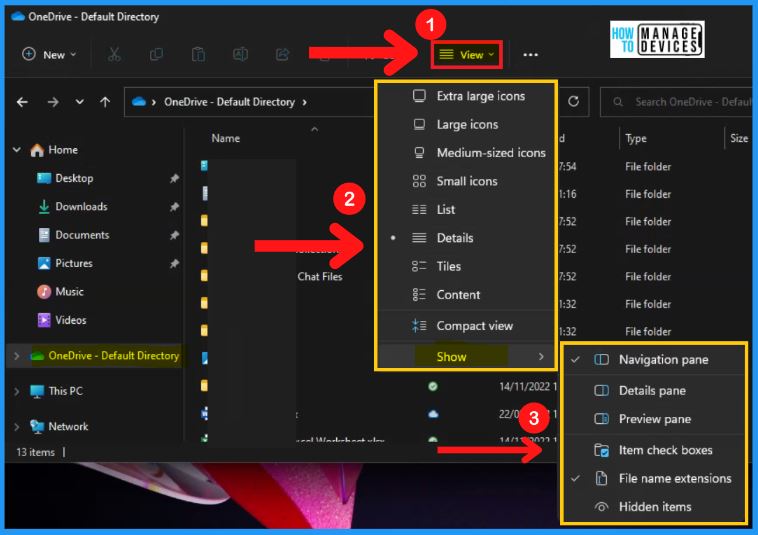Click the Search OneDrive field
Image resolution: width=758 pixels, height=535 pixels.
[677, 102]
